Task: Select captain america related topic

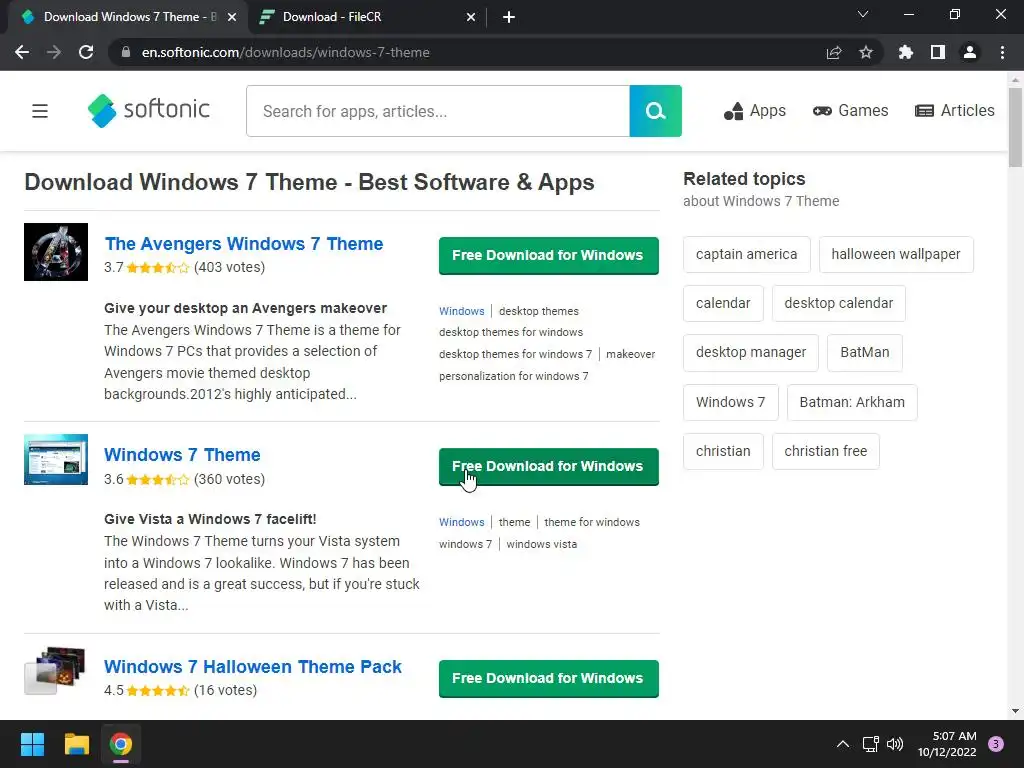Action: pyautogui.click(x=746, y=255)
